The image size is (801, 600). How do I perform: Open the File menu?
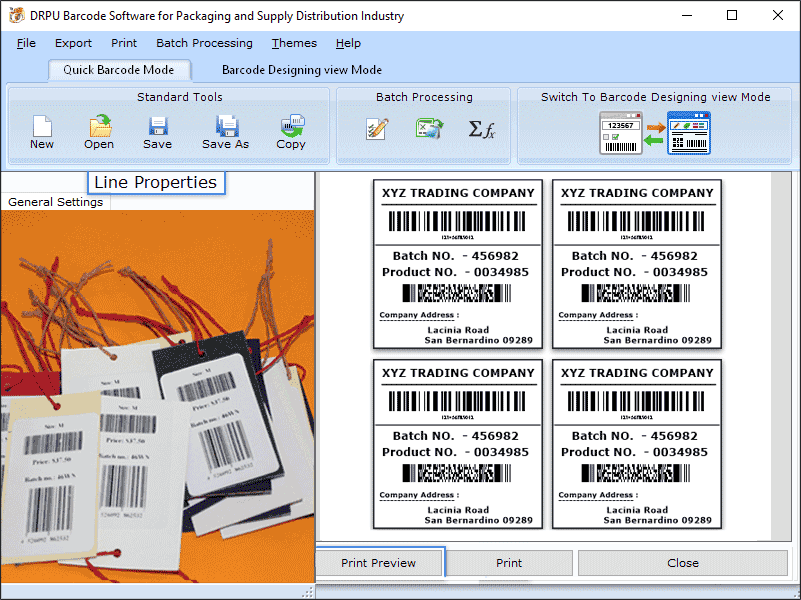(x=25, y=43)
